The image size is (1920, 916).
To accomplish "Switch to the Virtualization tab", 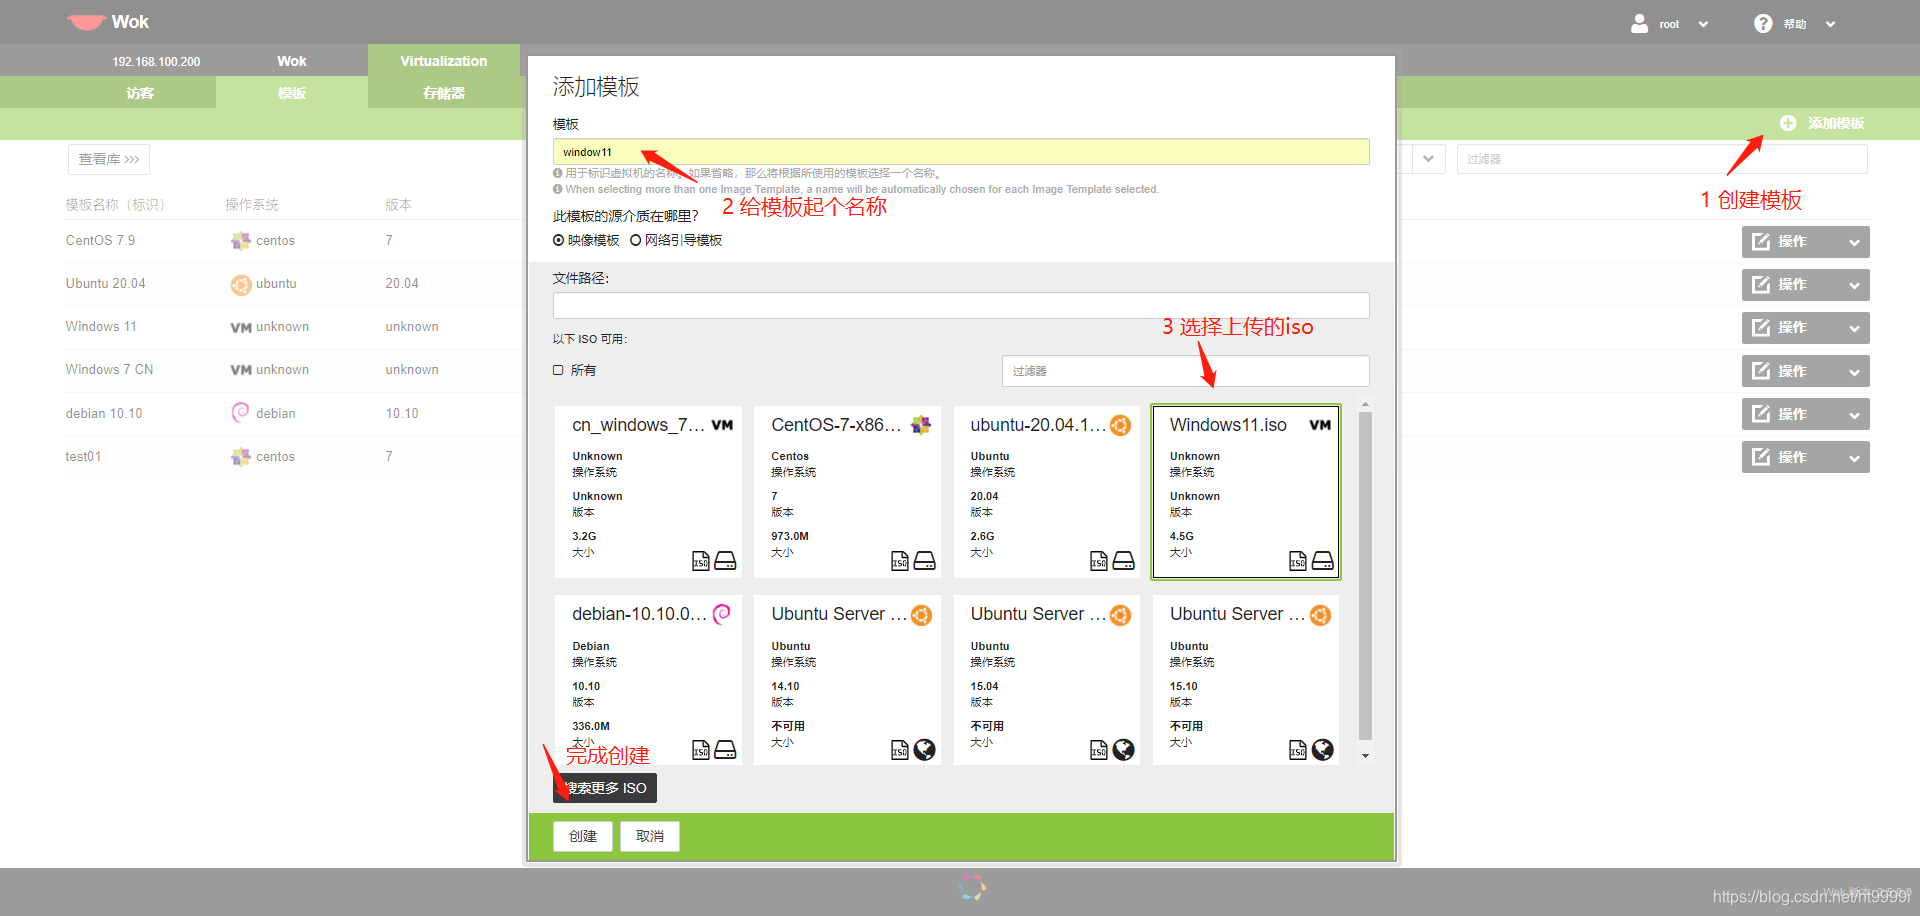I will (444, 61).
